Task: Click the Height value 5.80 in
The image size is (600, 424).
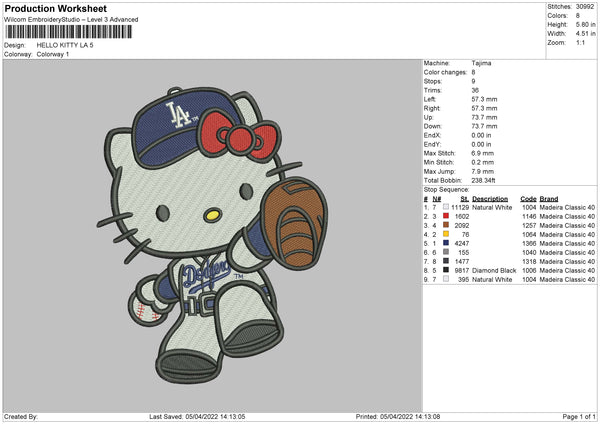Action: (585, 24)
